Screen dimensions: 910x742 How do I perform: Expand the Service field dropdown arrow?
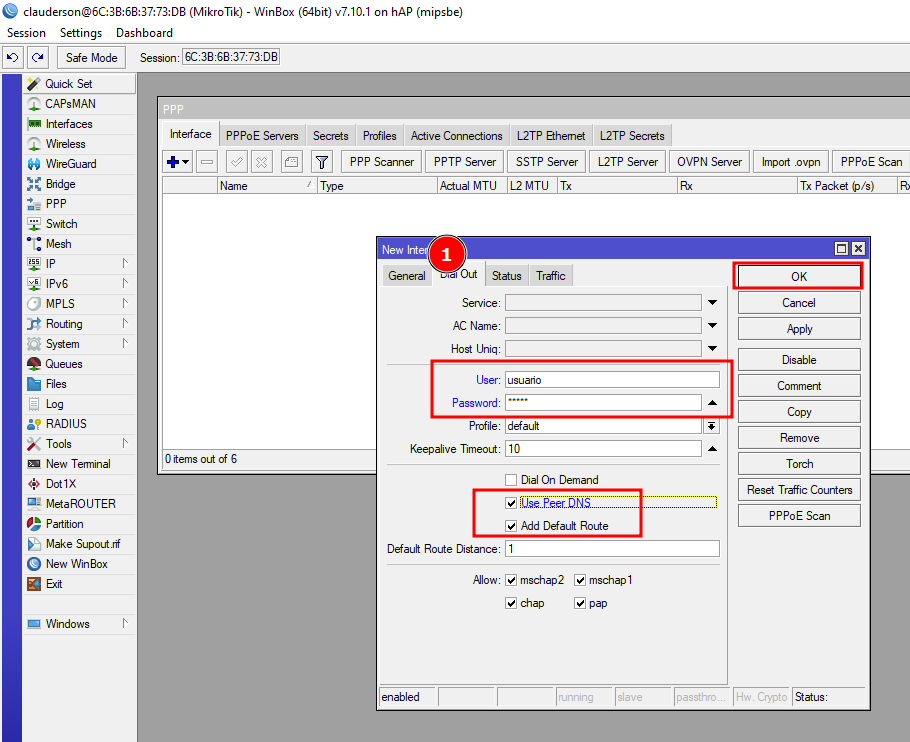click(x=712, y=303)
